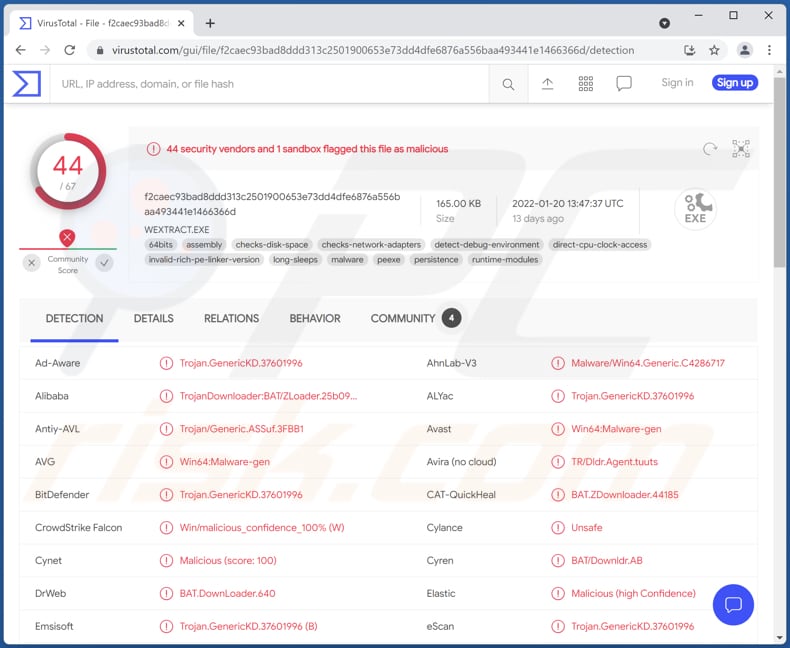Viewport: 790px width, 648px height.
Task: Click the checks-network-adapters tag
Action: (x=371, y=245)
